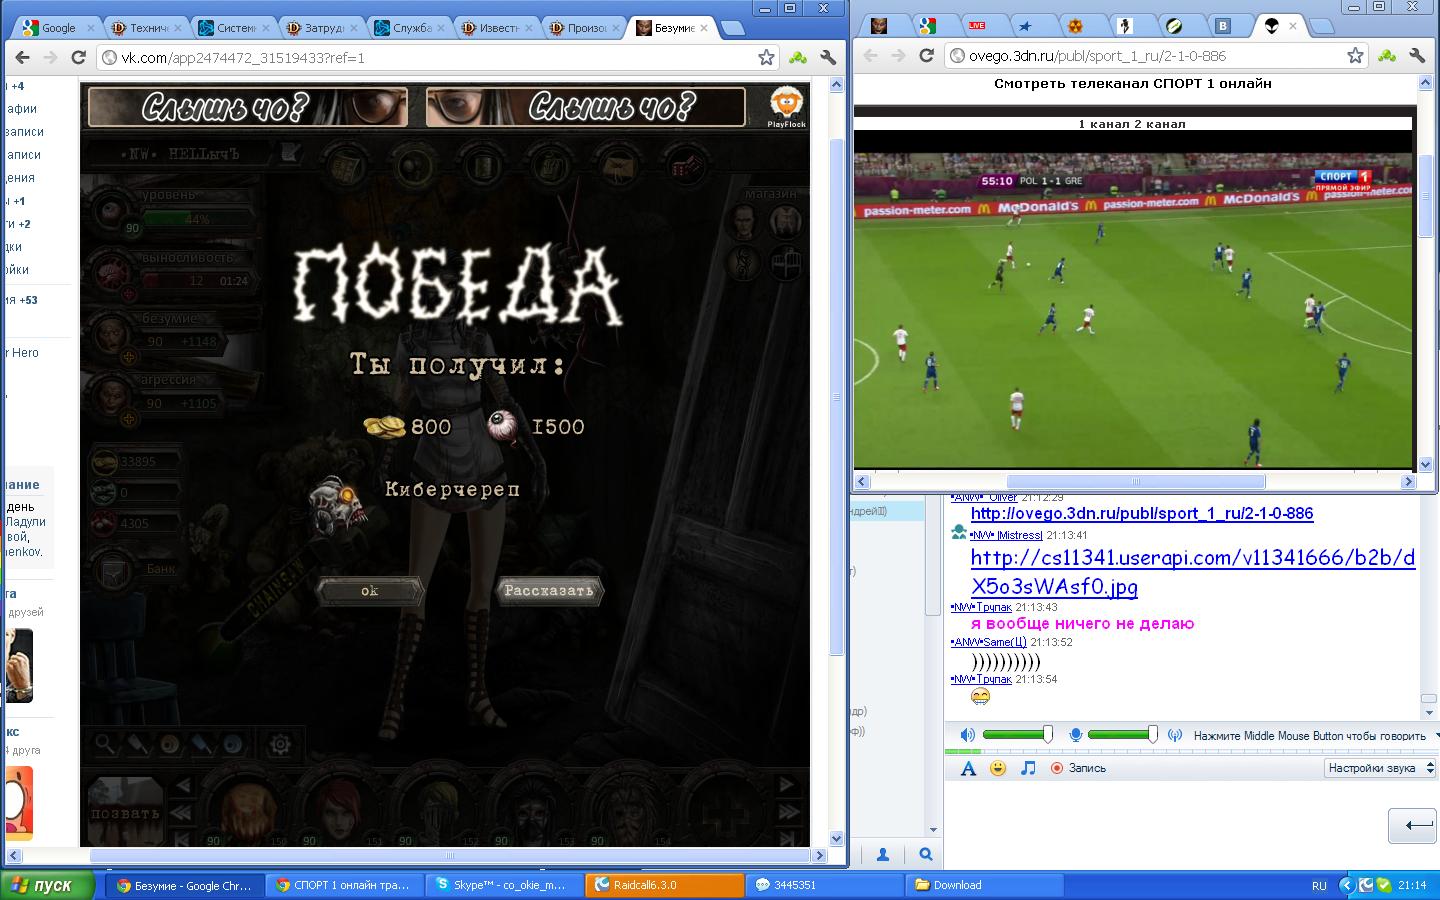Open a new tab in left Chrome window
This screenshot has height=900, width=1440.
pos(733,28)
